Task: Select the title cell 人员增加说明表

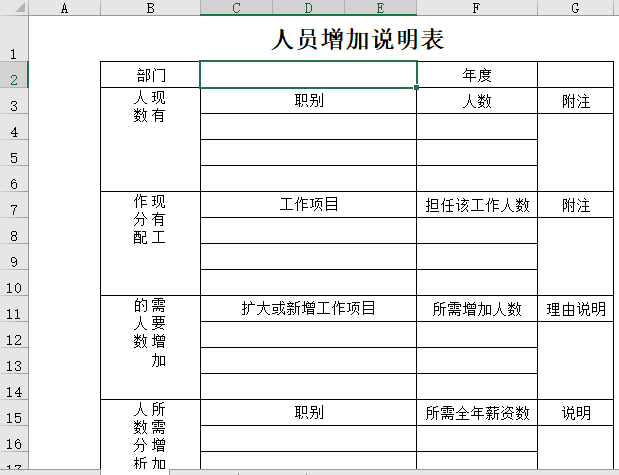Action: pyautogui.click(x=357, y=40)
